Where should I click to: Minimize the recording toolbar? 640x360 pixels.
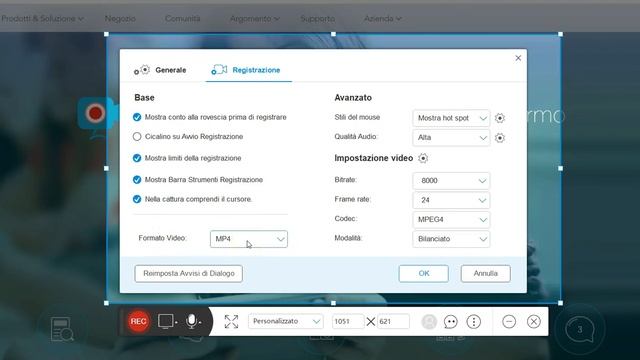click(509, 322)
